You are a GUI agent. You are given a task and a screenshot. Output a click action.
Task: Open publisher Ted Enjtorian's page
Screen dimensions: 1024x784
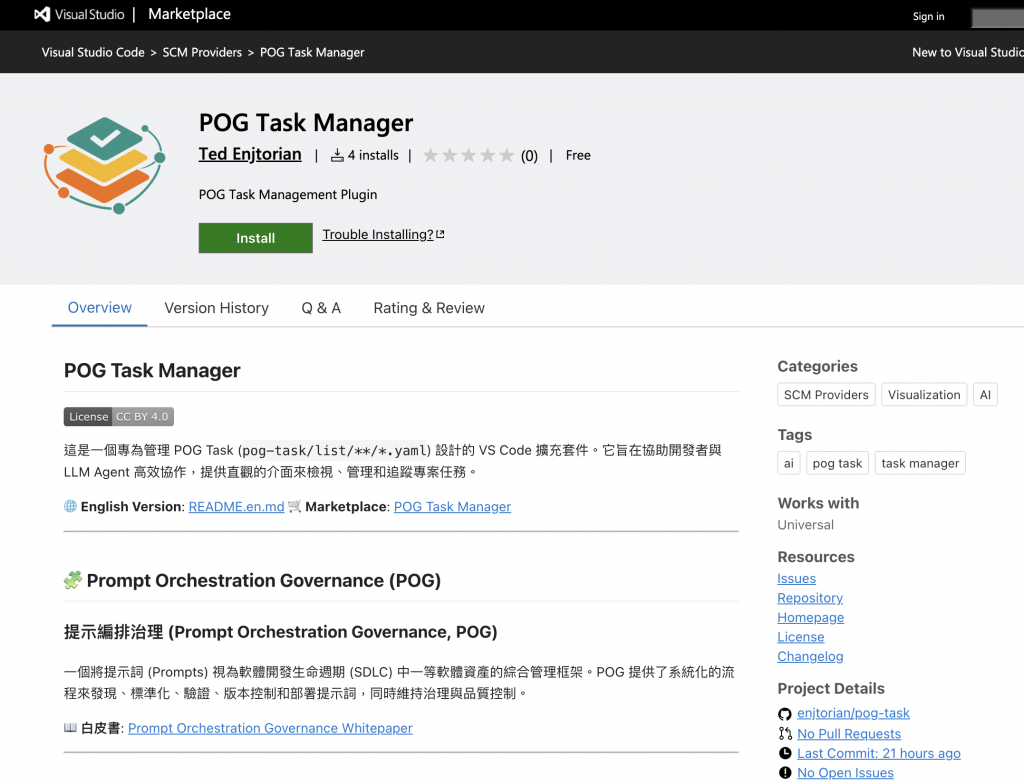click(x=250, y=154)
